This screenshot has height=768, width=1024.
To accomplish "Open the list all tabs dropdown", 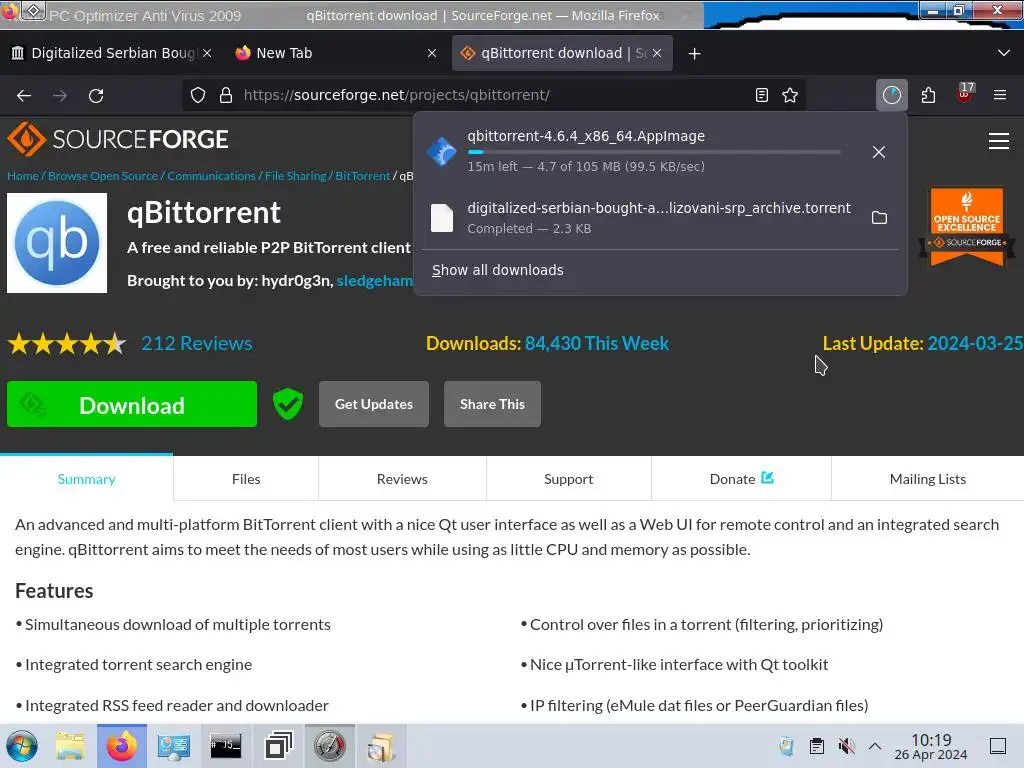I will (1004, 53).
